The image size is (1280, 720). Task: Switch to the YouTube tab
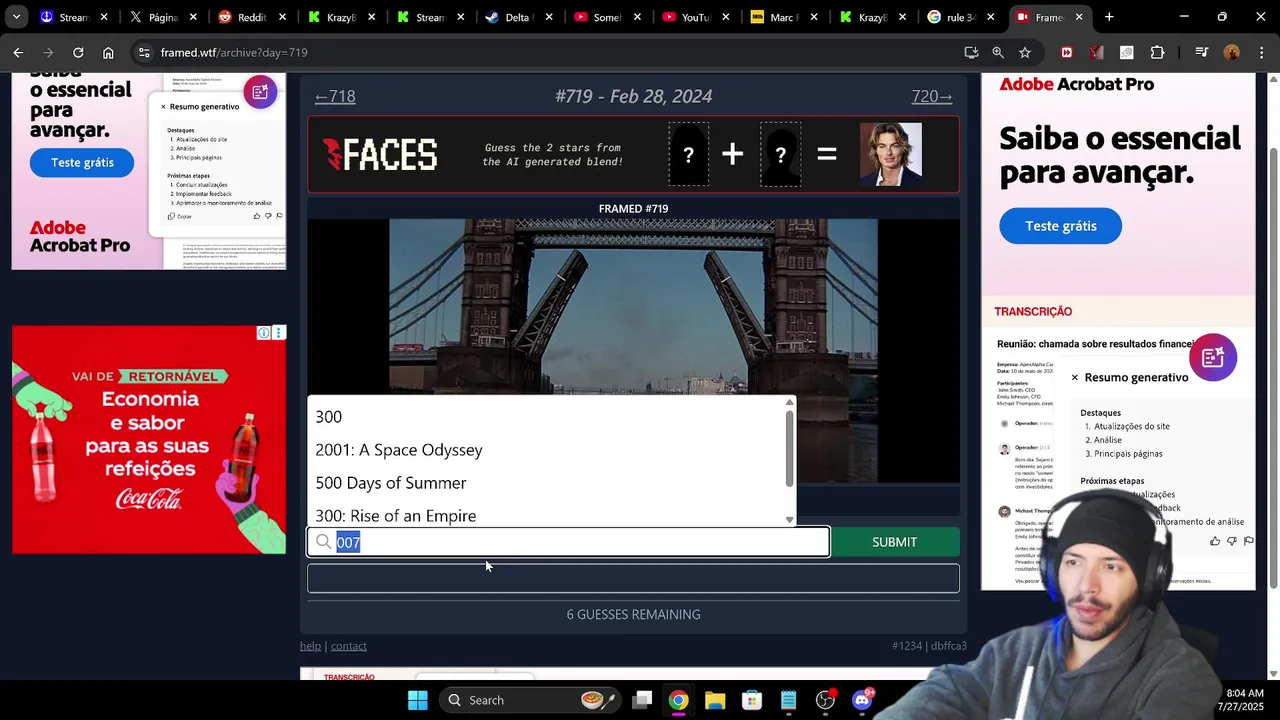pos(696,17)
